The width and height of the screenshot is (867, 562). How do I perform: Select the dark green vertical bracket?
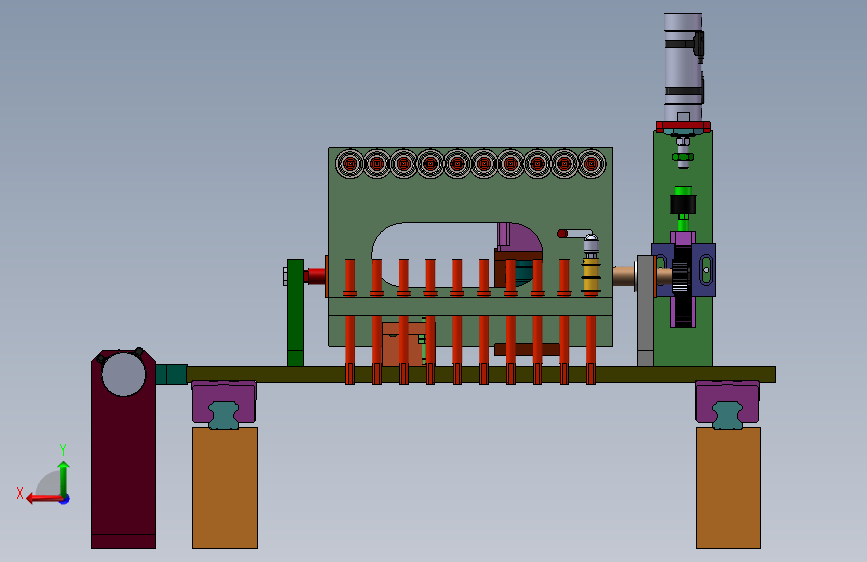(x=295, y=313)
